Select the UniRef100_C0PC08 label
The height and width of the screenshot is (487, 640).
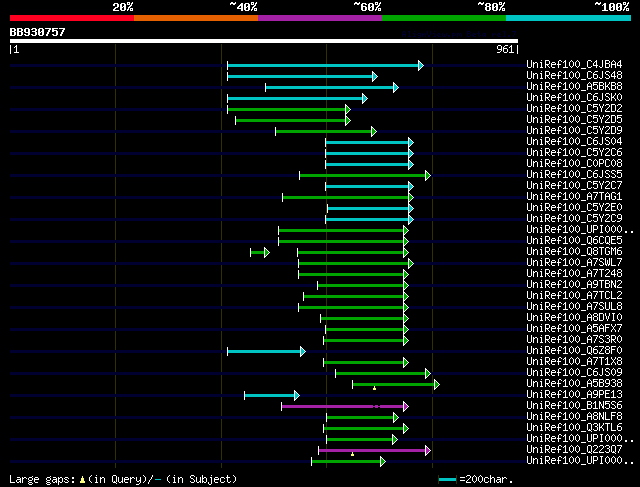point(574,164)
